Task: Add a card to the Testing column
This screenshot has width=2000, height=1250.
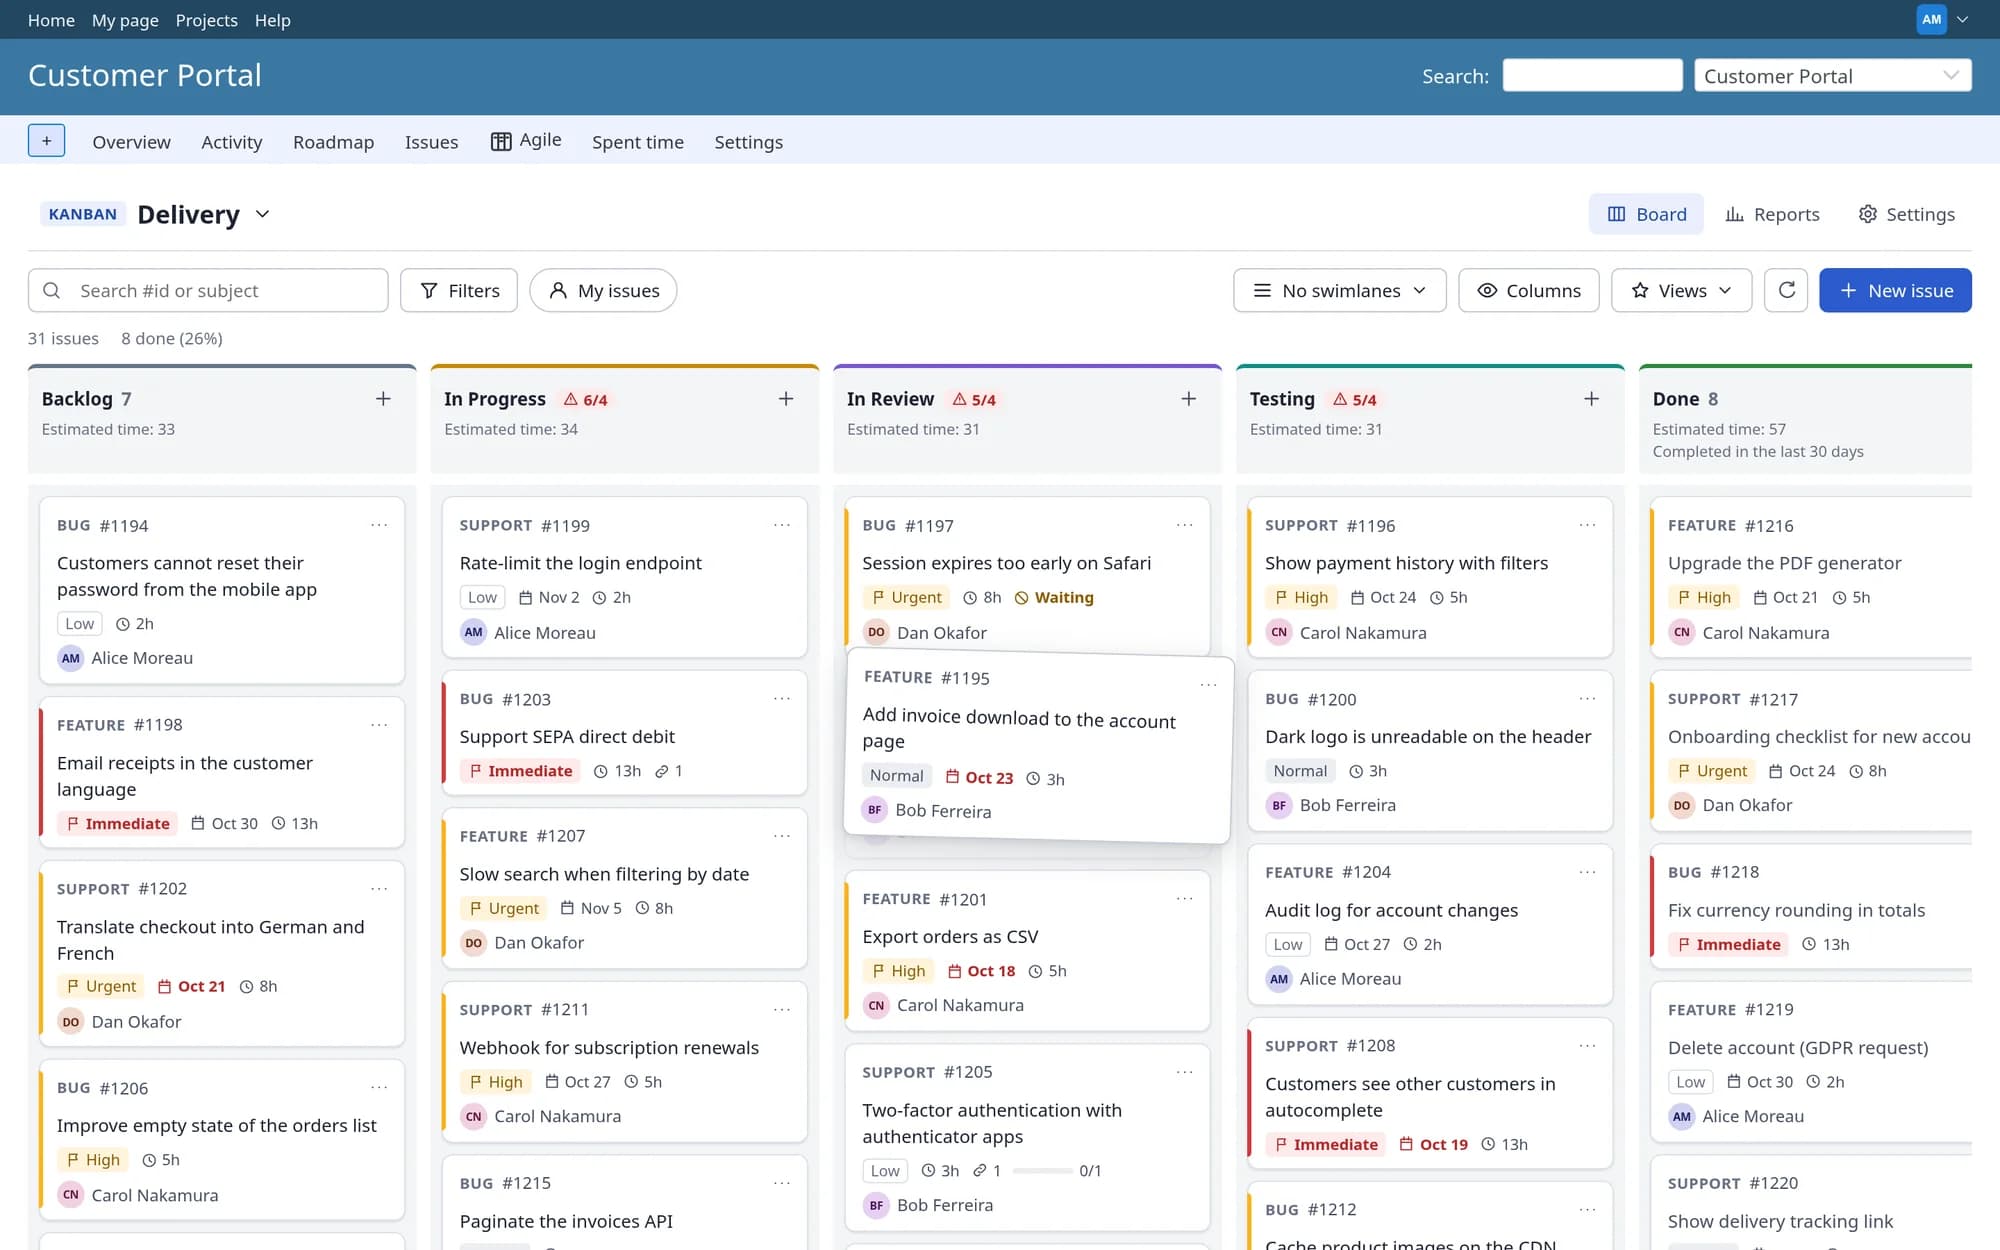Action: coord(1591,399)
